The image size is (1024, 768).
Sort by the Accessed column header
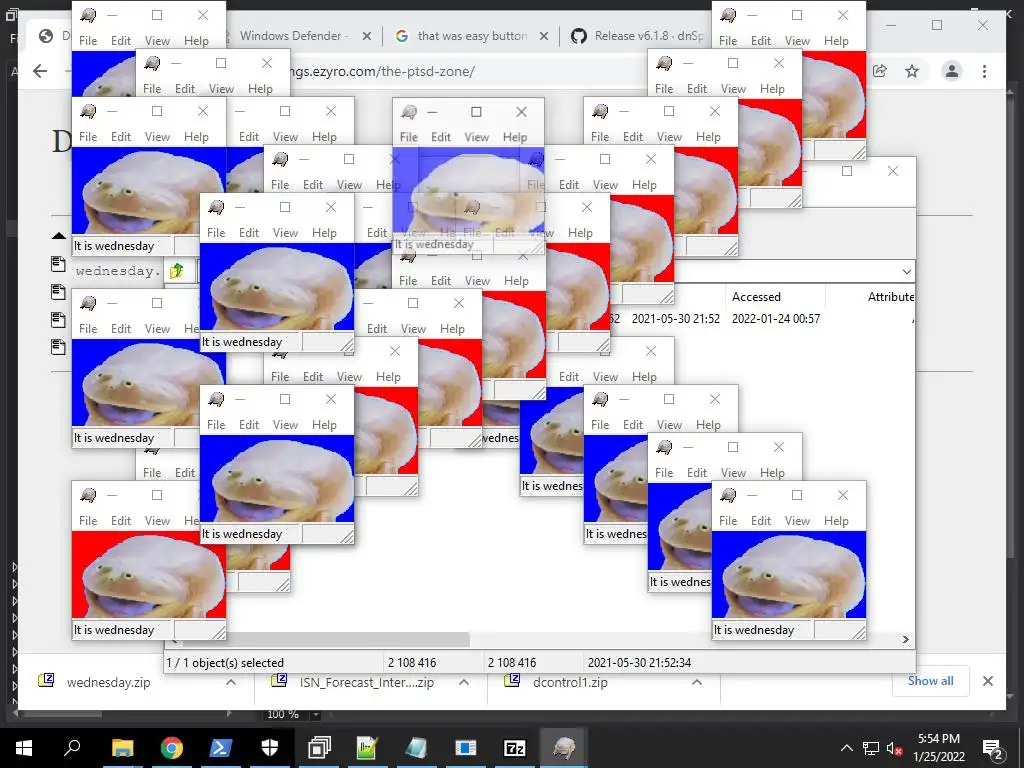[x=756, y=296]
